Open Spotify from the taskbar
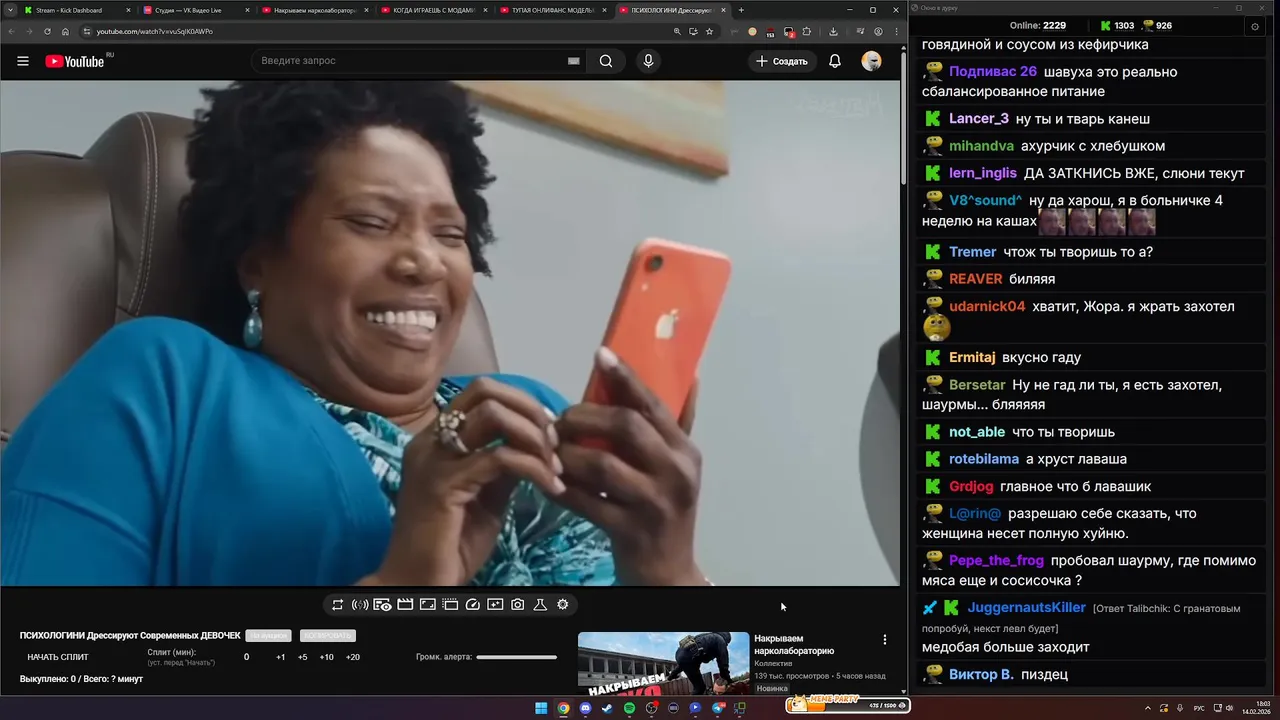Screen dimensions: 1280x720 629,708
